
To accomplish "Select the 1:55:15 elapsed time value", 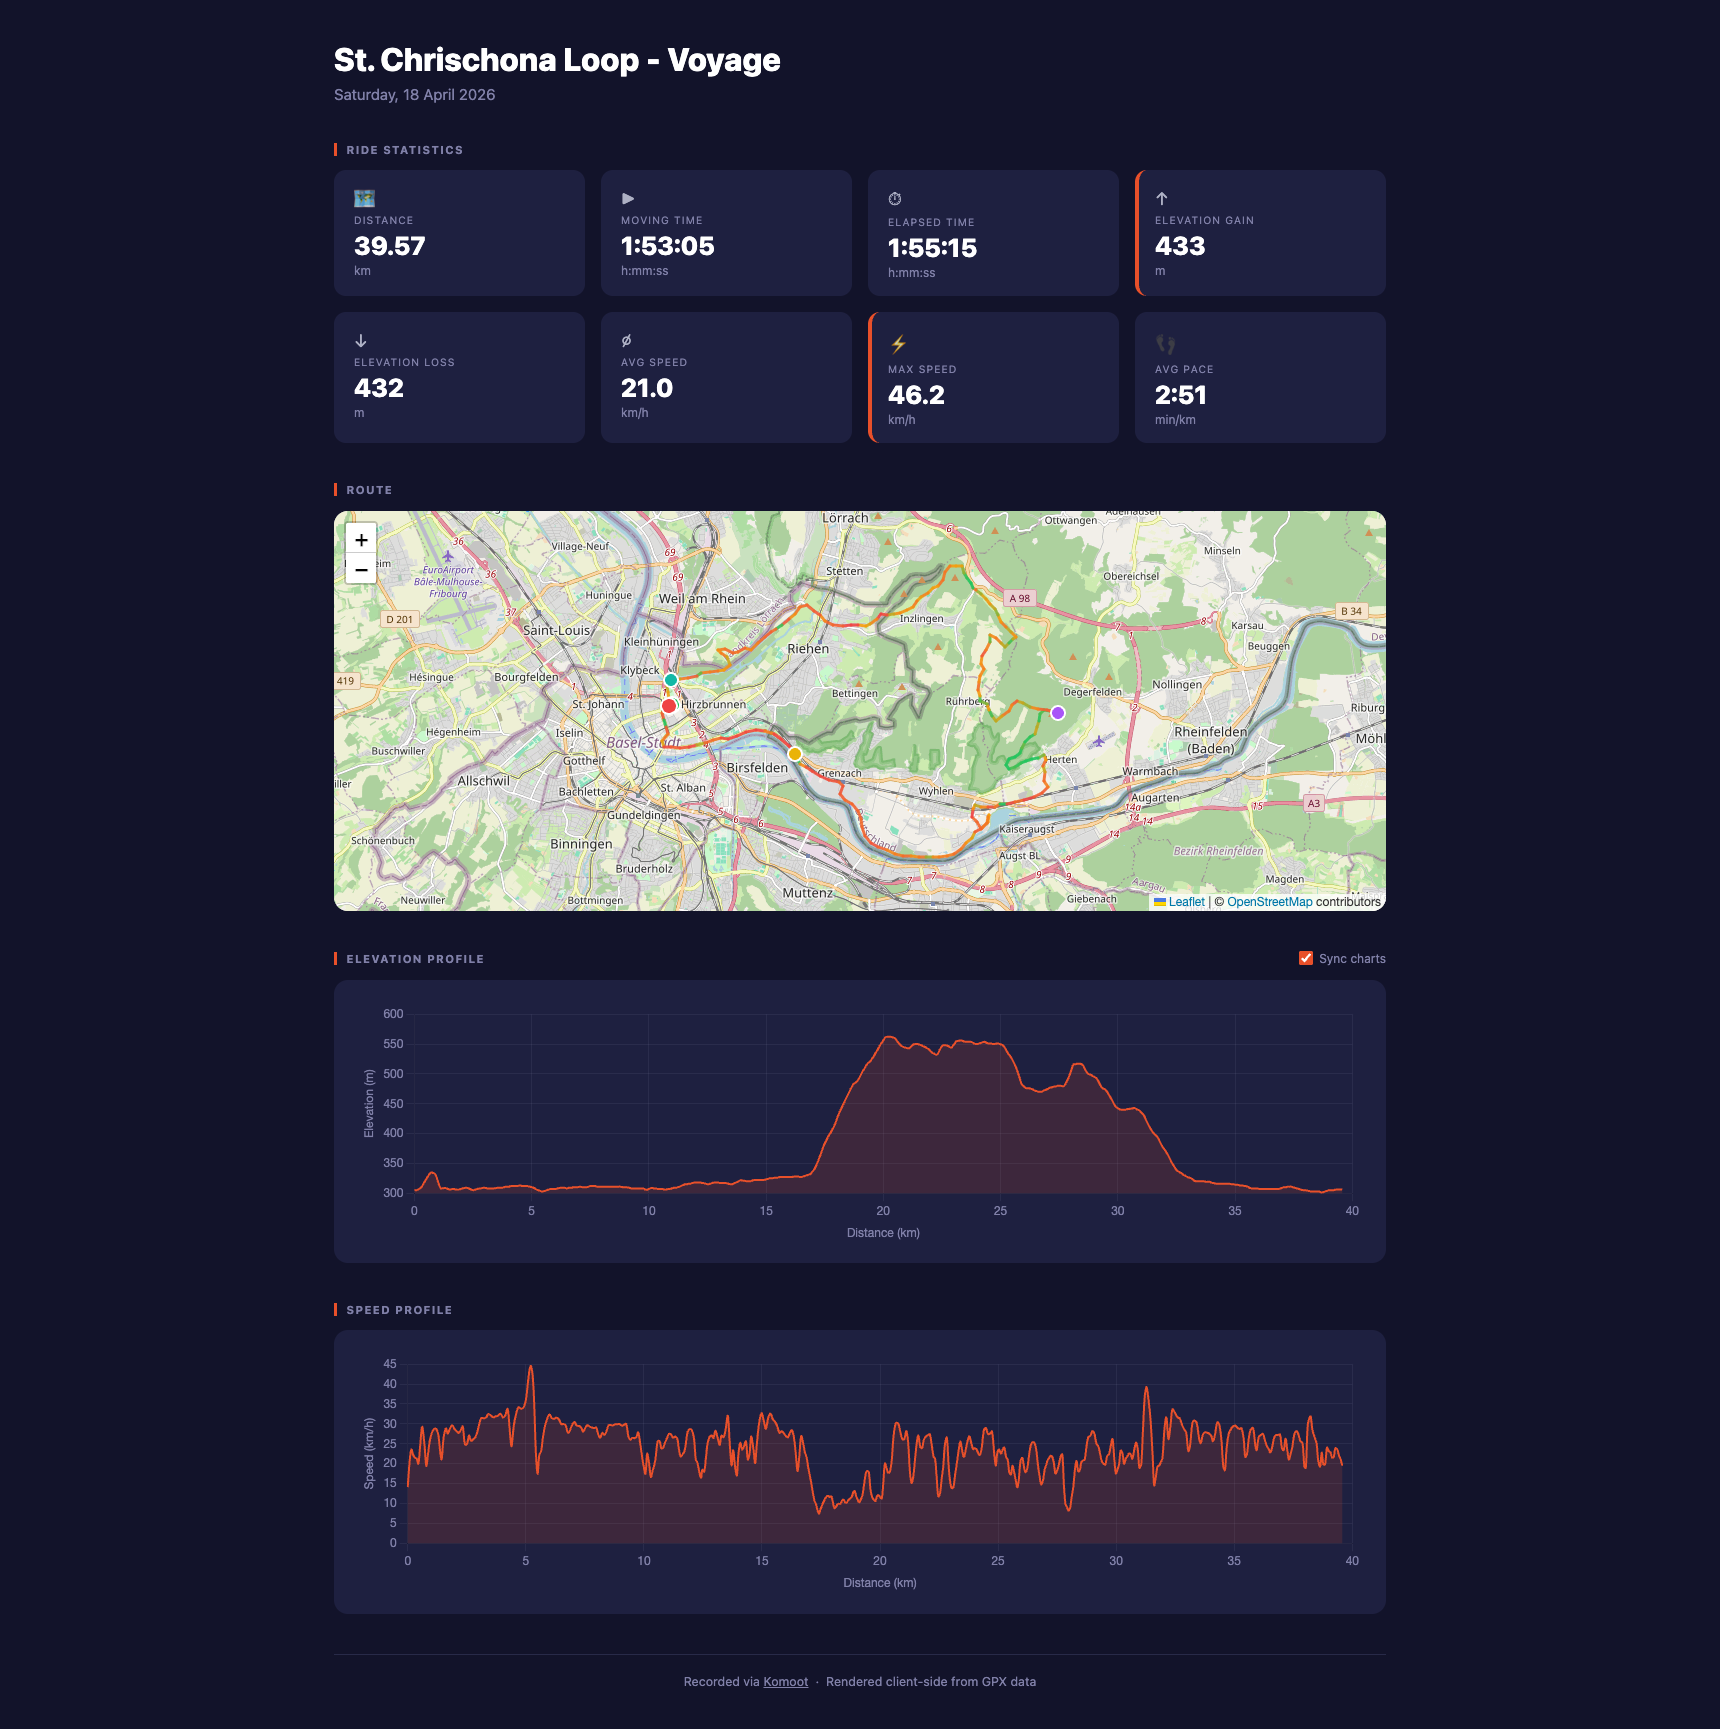I will 932,248.
